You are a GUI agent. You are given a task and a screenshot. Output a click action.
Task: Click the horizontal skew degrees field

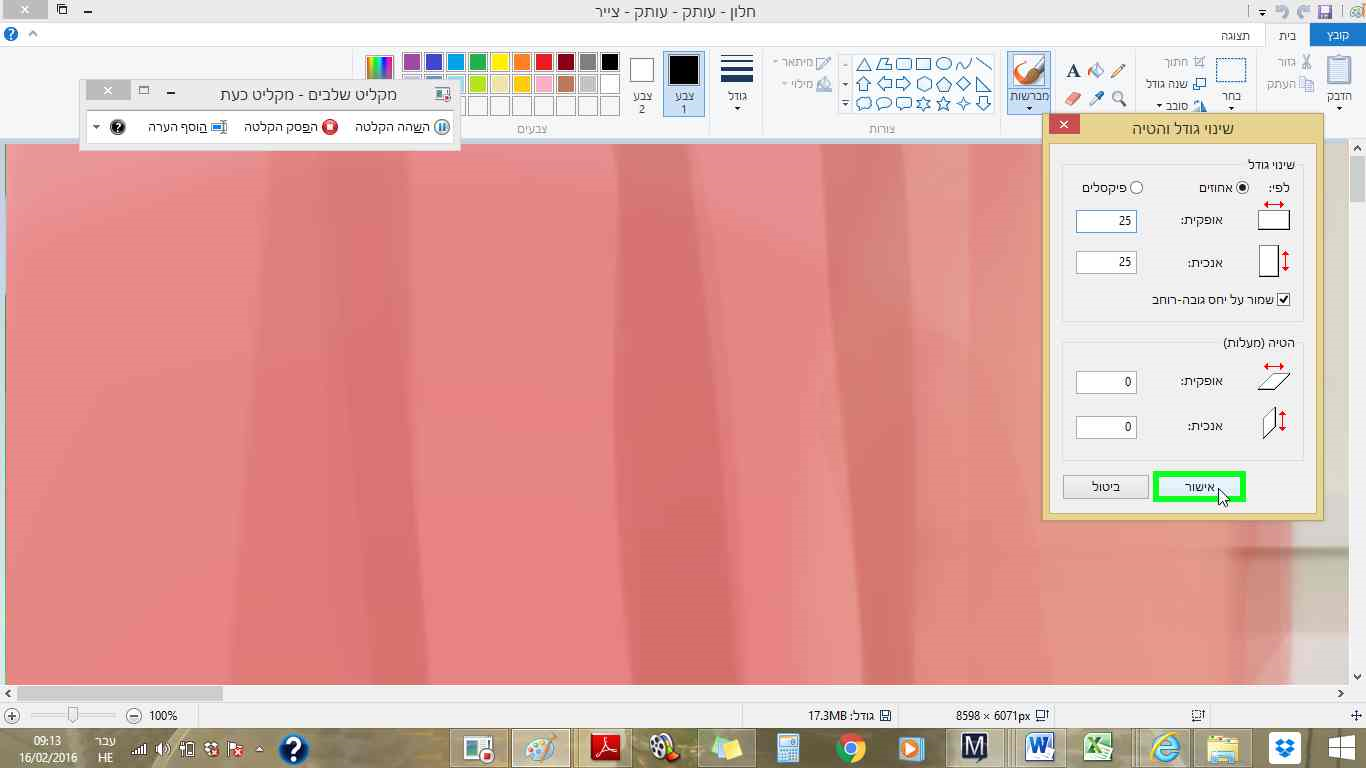[1106, 382]
